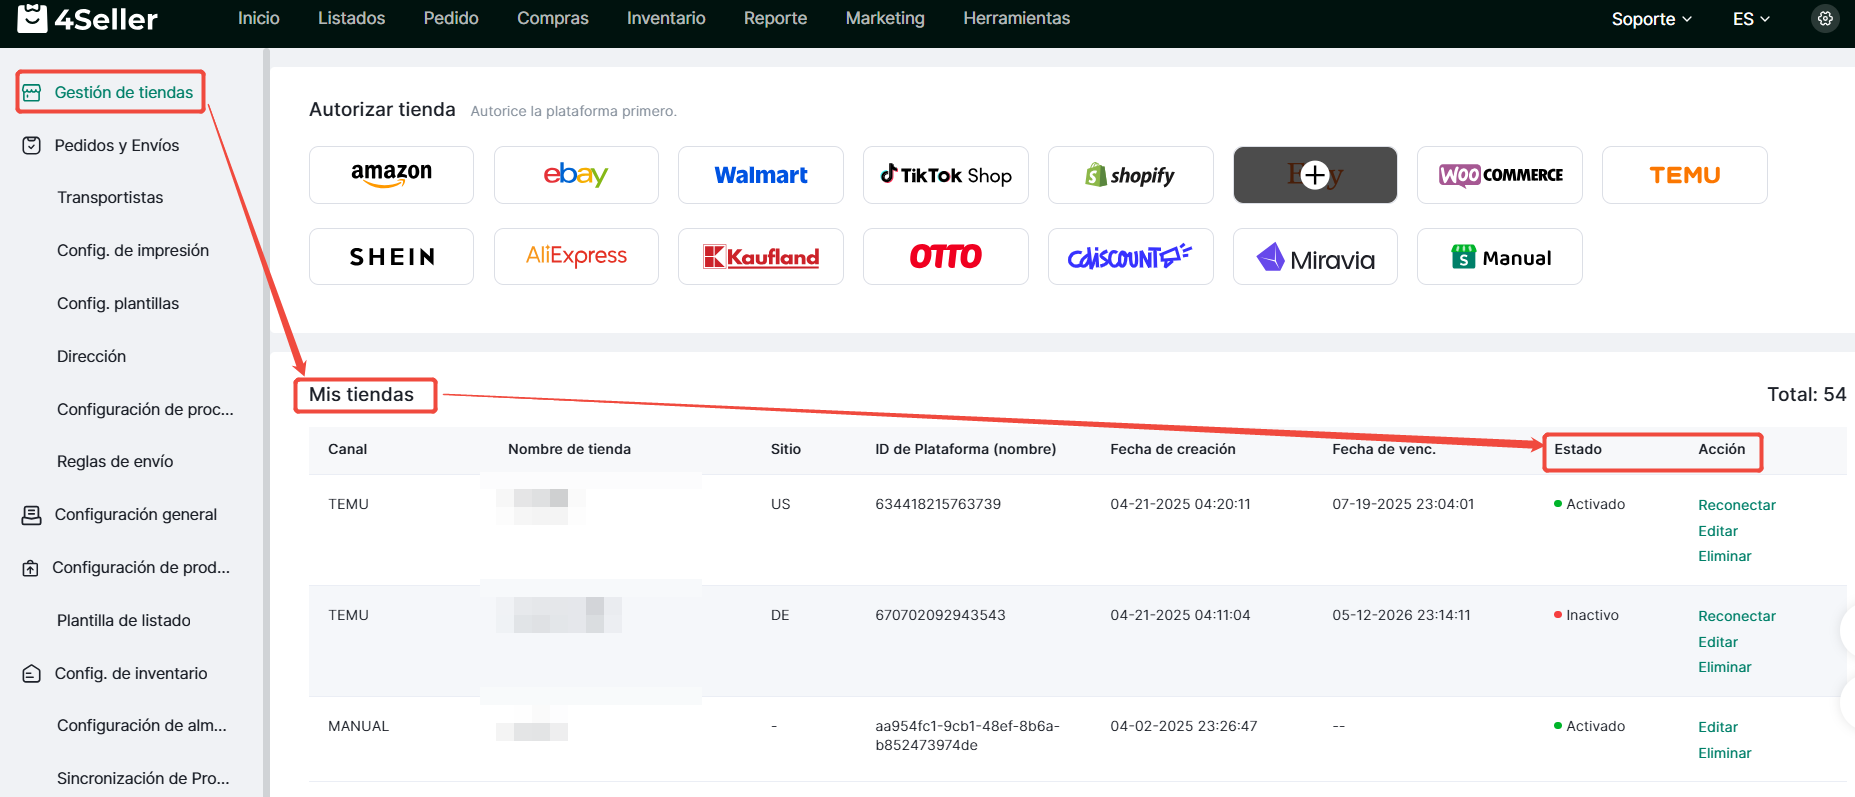This screenshot has height=797, width=1855.
Task: Open the Soporte dropdown
Action: (x=1651, y=19)
